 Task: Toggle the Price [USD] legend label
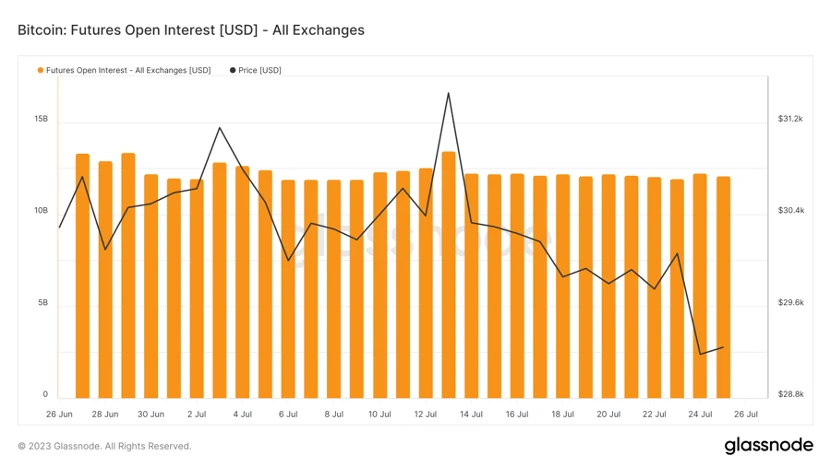coord(260,71)
